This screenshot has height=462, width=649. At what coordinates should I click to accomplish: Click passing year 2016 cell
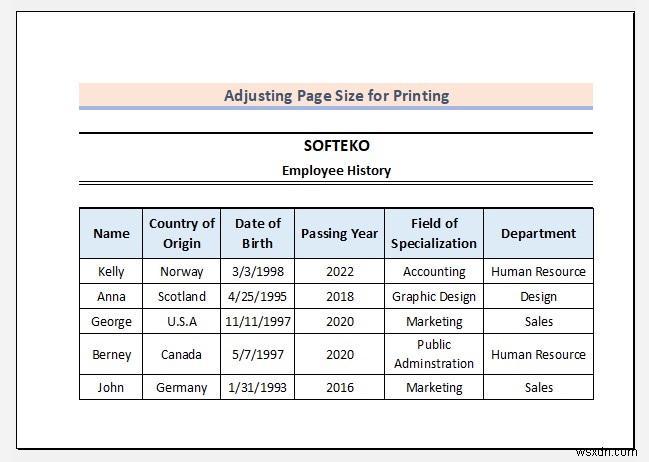[x=339, y=387]
